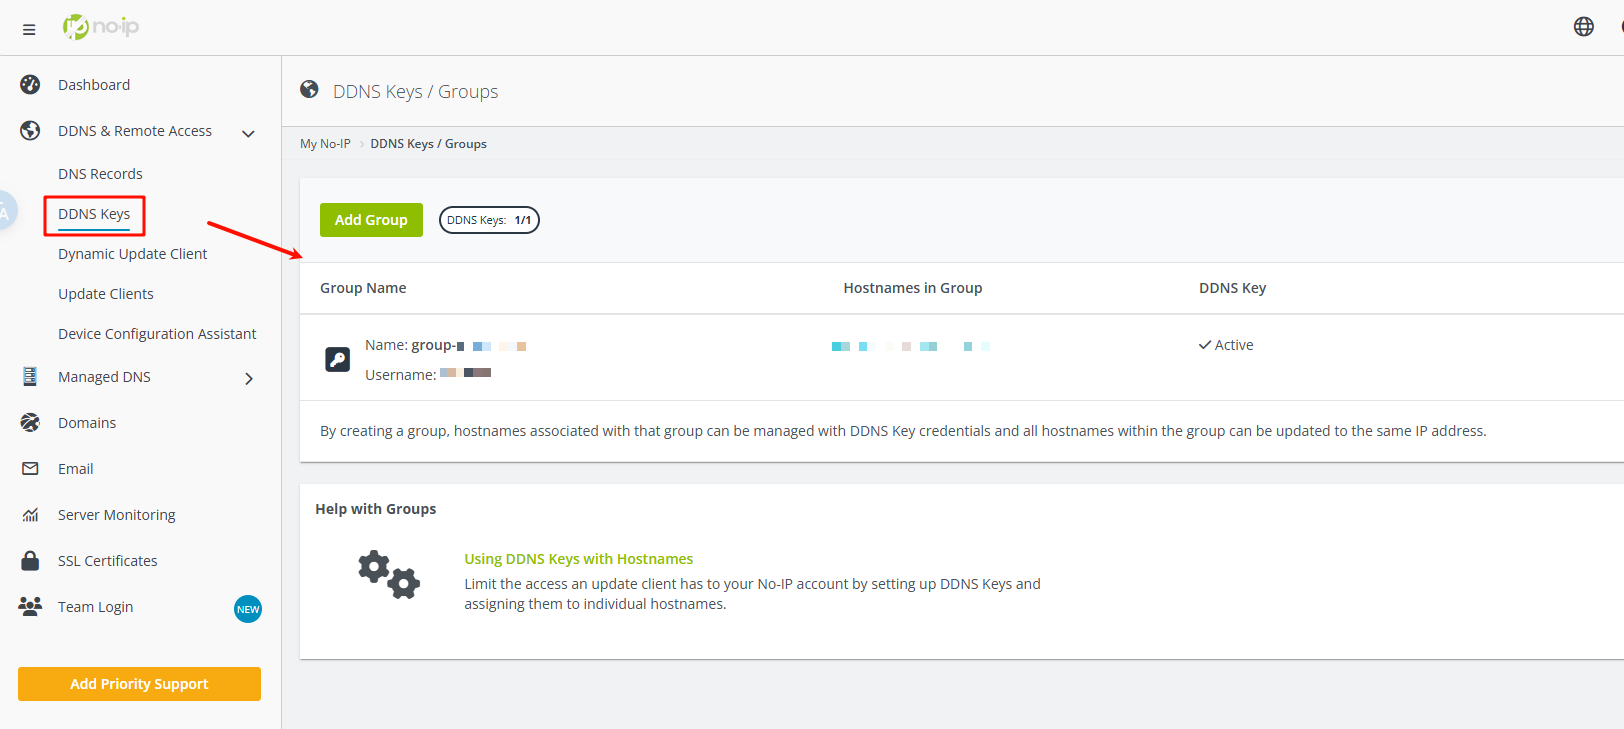The height and width of the screenshot is (729, 1624).
Task: Go to Device Configuration Assistant
Action: pos(157,334)
